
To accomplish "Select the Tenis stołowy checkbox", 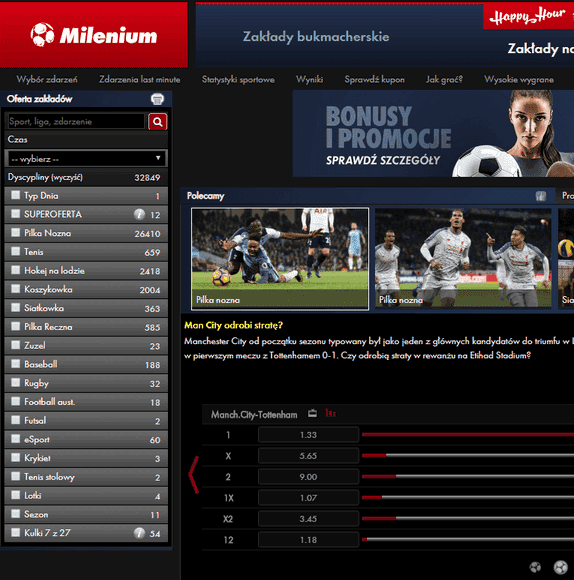I will click(x=16, y=476).
